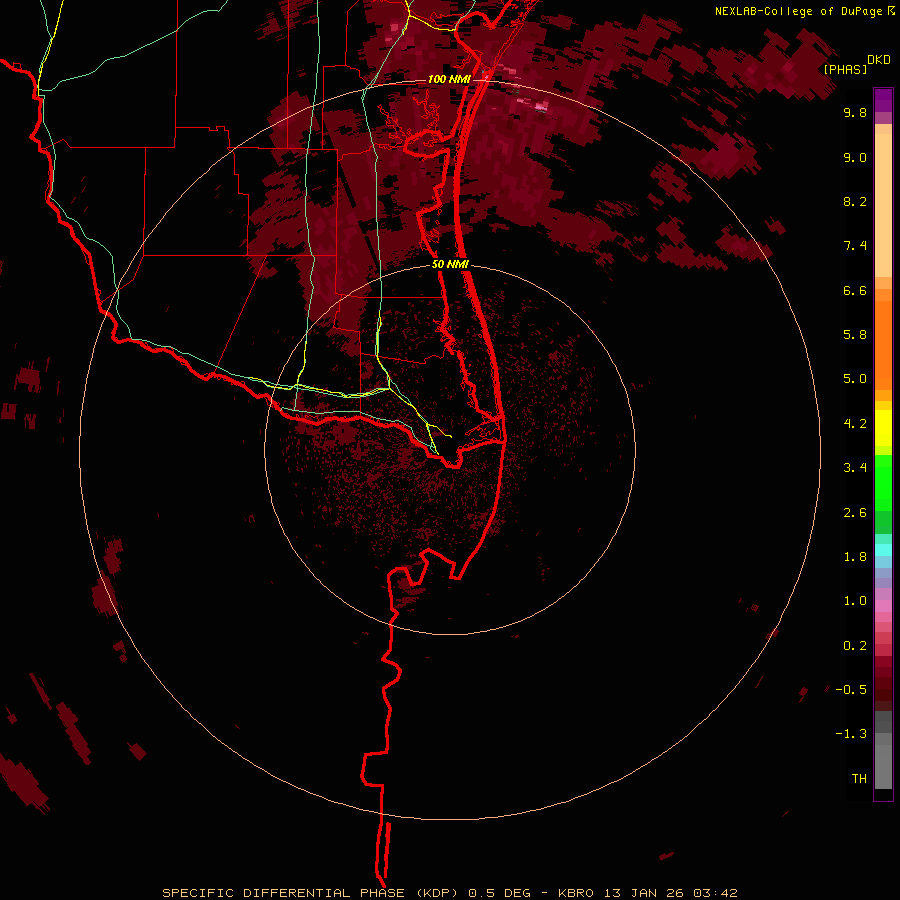Click the 6.6 value on the color scale
900x900 pixels.
(x=855, y=290)
